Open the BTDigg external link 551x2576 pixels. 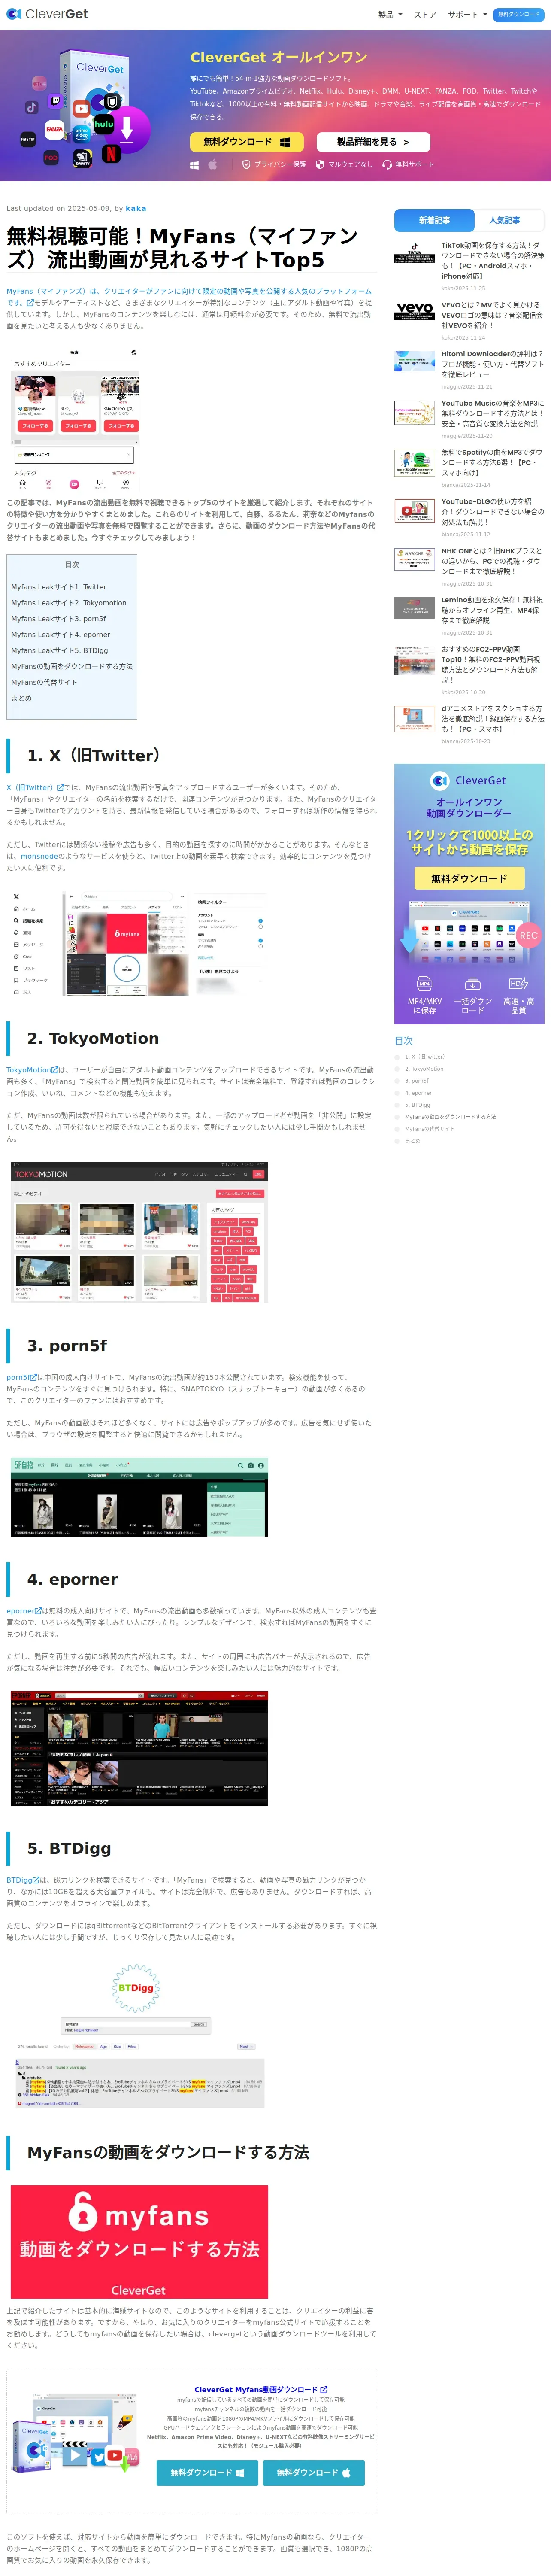[23, 1880]
